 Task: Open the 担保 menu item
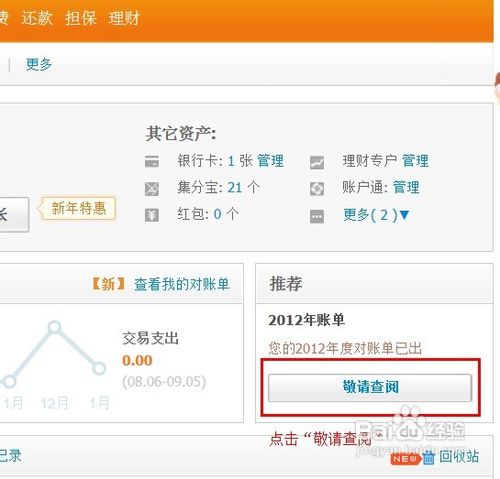[81, 17]
